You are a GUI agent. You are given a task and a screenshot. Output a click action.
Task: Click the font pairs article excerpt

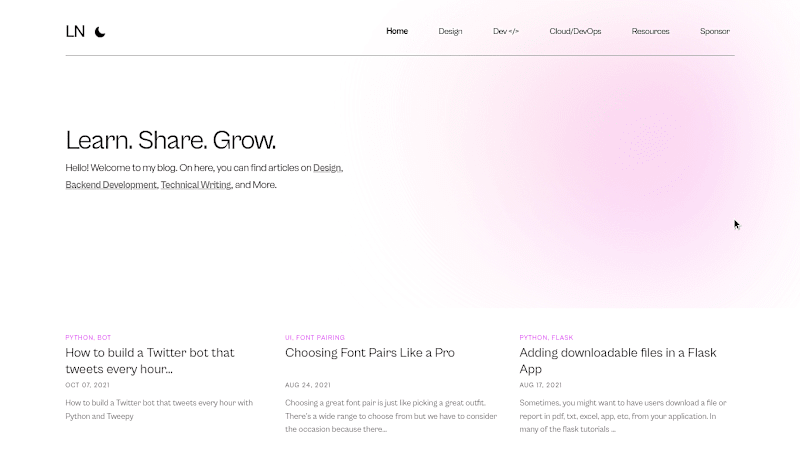(391, 416)
